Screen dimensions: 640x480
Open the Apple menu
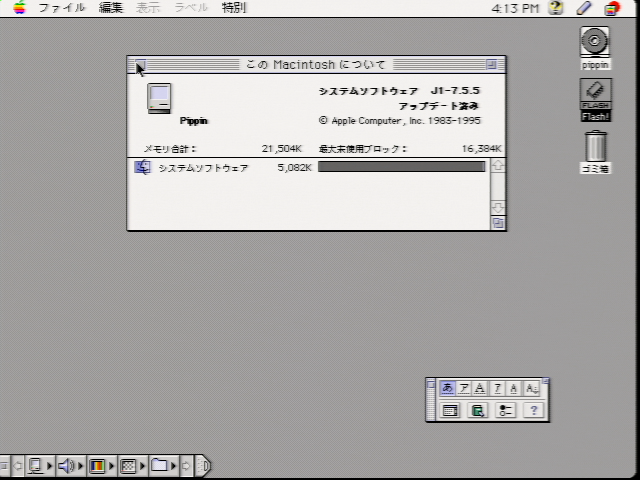coord(19,7)
